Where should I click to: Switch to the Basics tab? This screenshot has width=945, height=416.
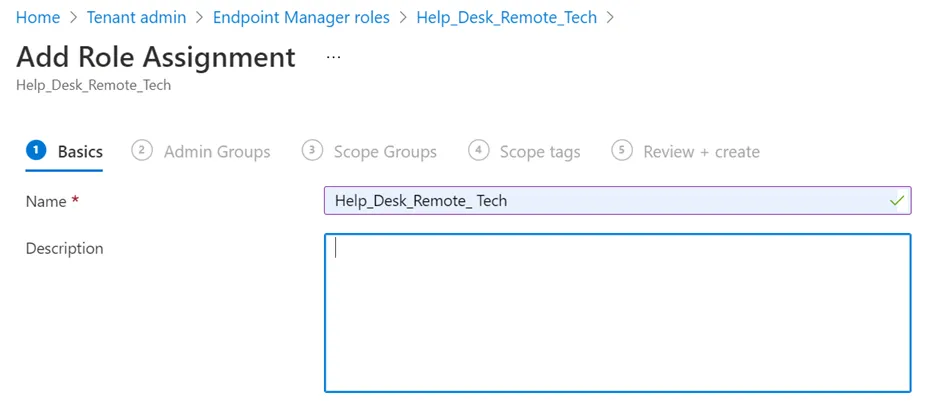click(80, 152)
